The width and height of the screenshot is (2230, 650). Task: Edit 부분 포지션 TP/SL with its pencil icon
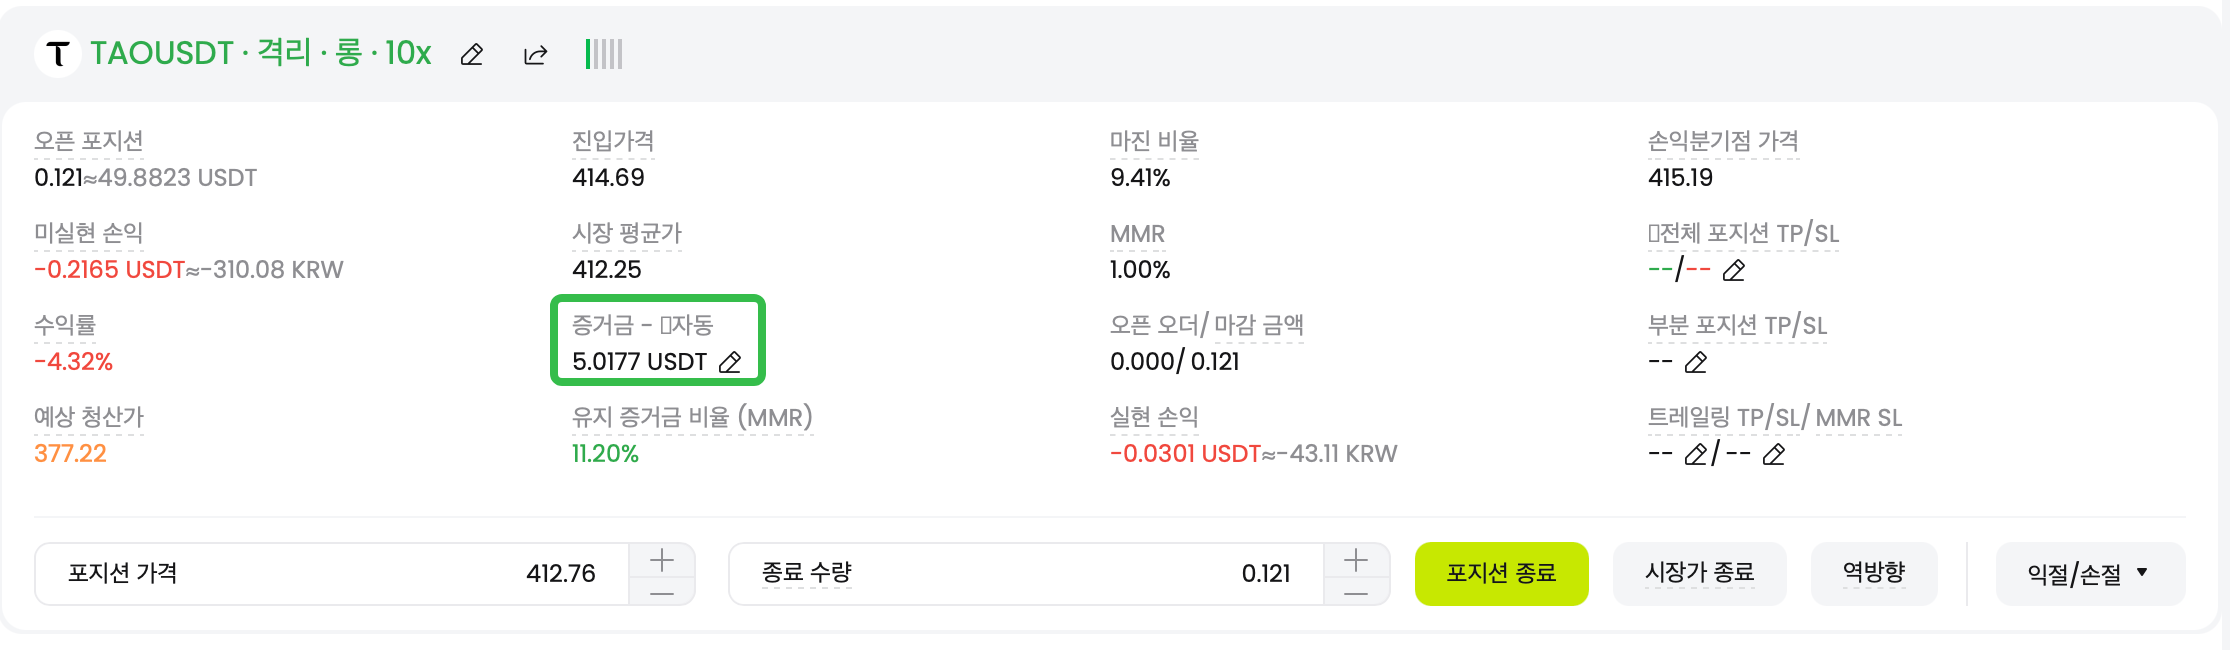(x=1695, y=363)
